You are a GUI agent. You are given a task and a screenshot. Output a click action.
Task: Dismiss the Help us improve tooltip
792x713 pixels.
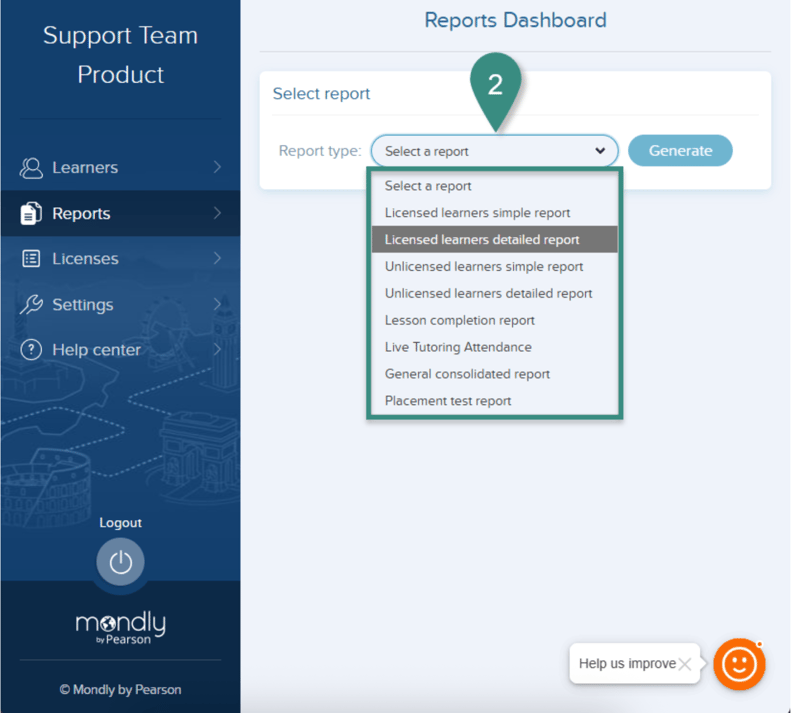[685, 664]
